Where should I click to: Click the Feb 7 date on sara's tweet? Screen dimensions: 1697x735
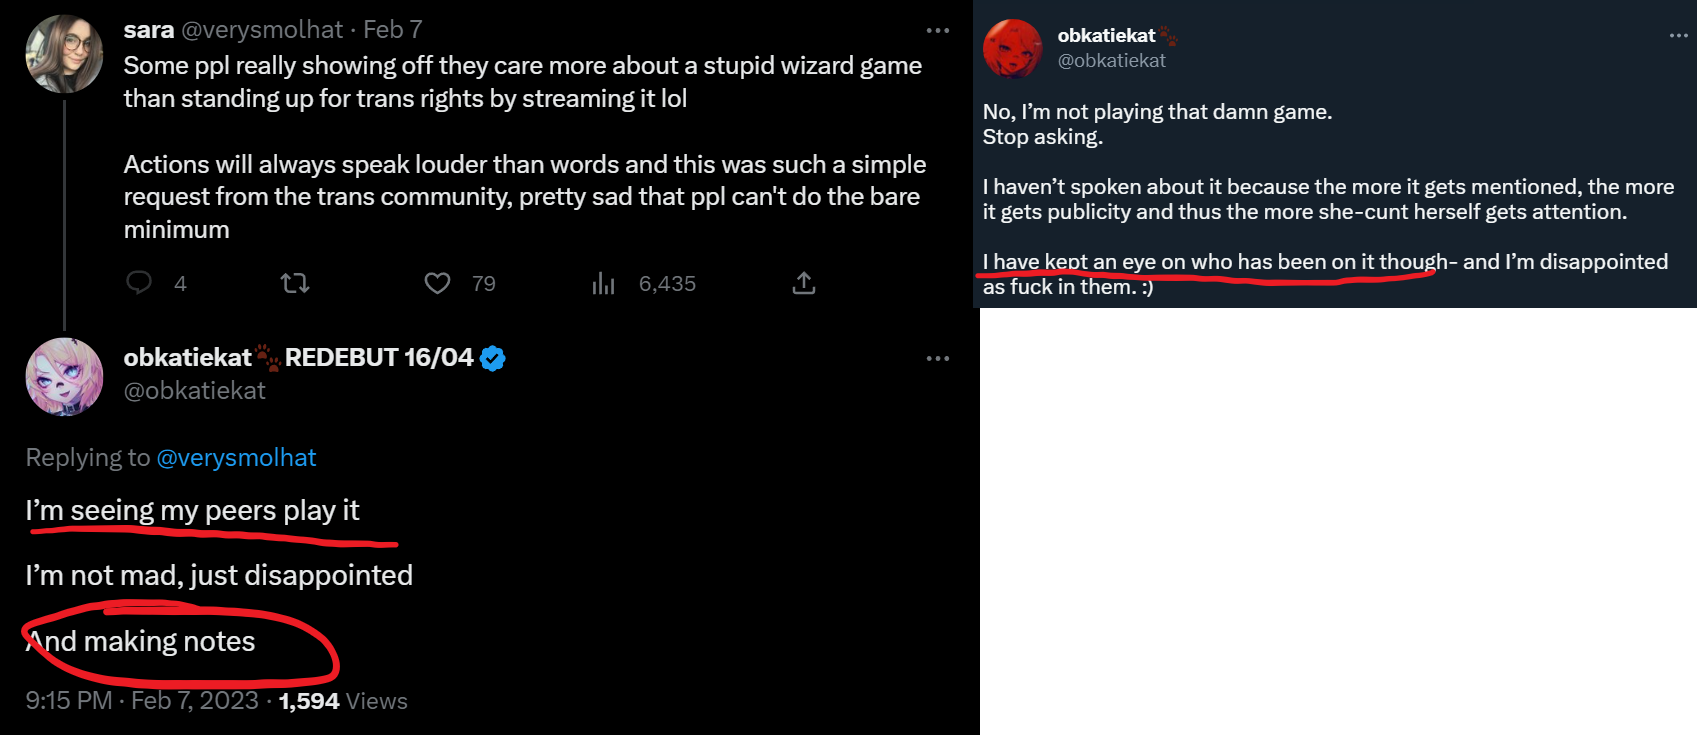(392, 30)
